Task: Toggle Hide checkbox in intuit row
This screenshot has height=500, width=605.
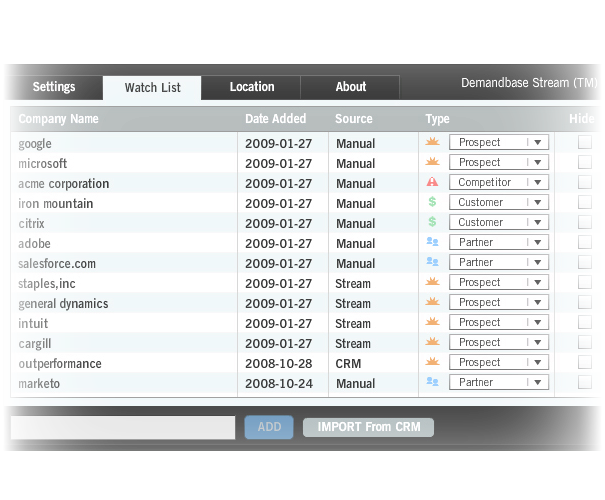Action: click(x=585, y=322)
